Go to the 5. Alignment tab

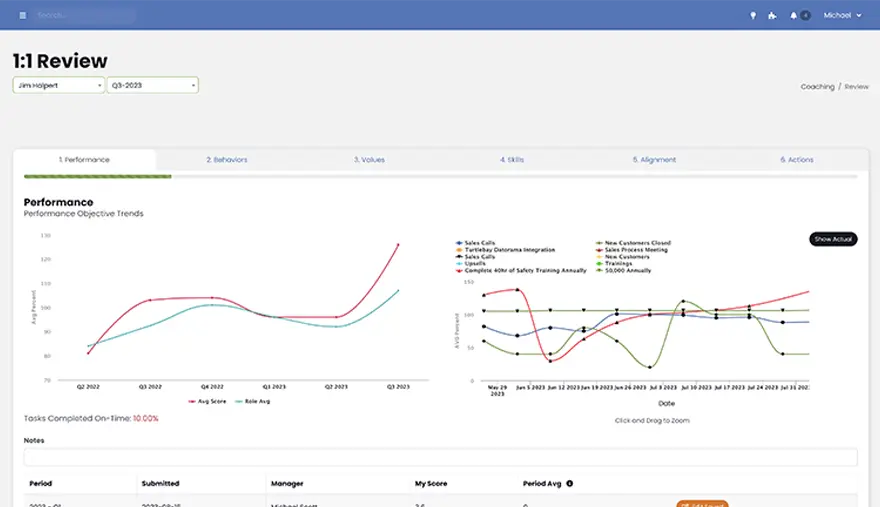(654, 160)
